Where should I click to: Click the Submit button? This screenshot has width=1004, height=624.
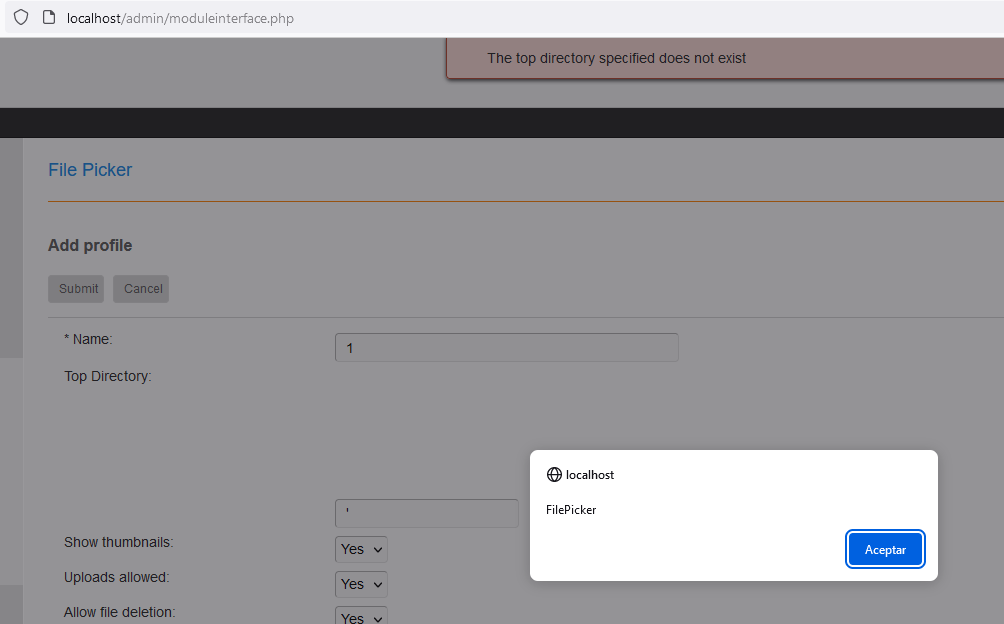click(x=76, y=288)
